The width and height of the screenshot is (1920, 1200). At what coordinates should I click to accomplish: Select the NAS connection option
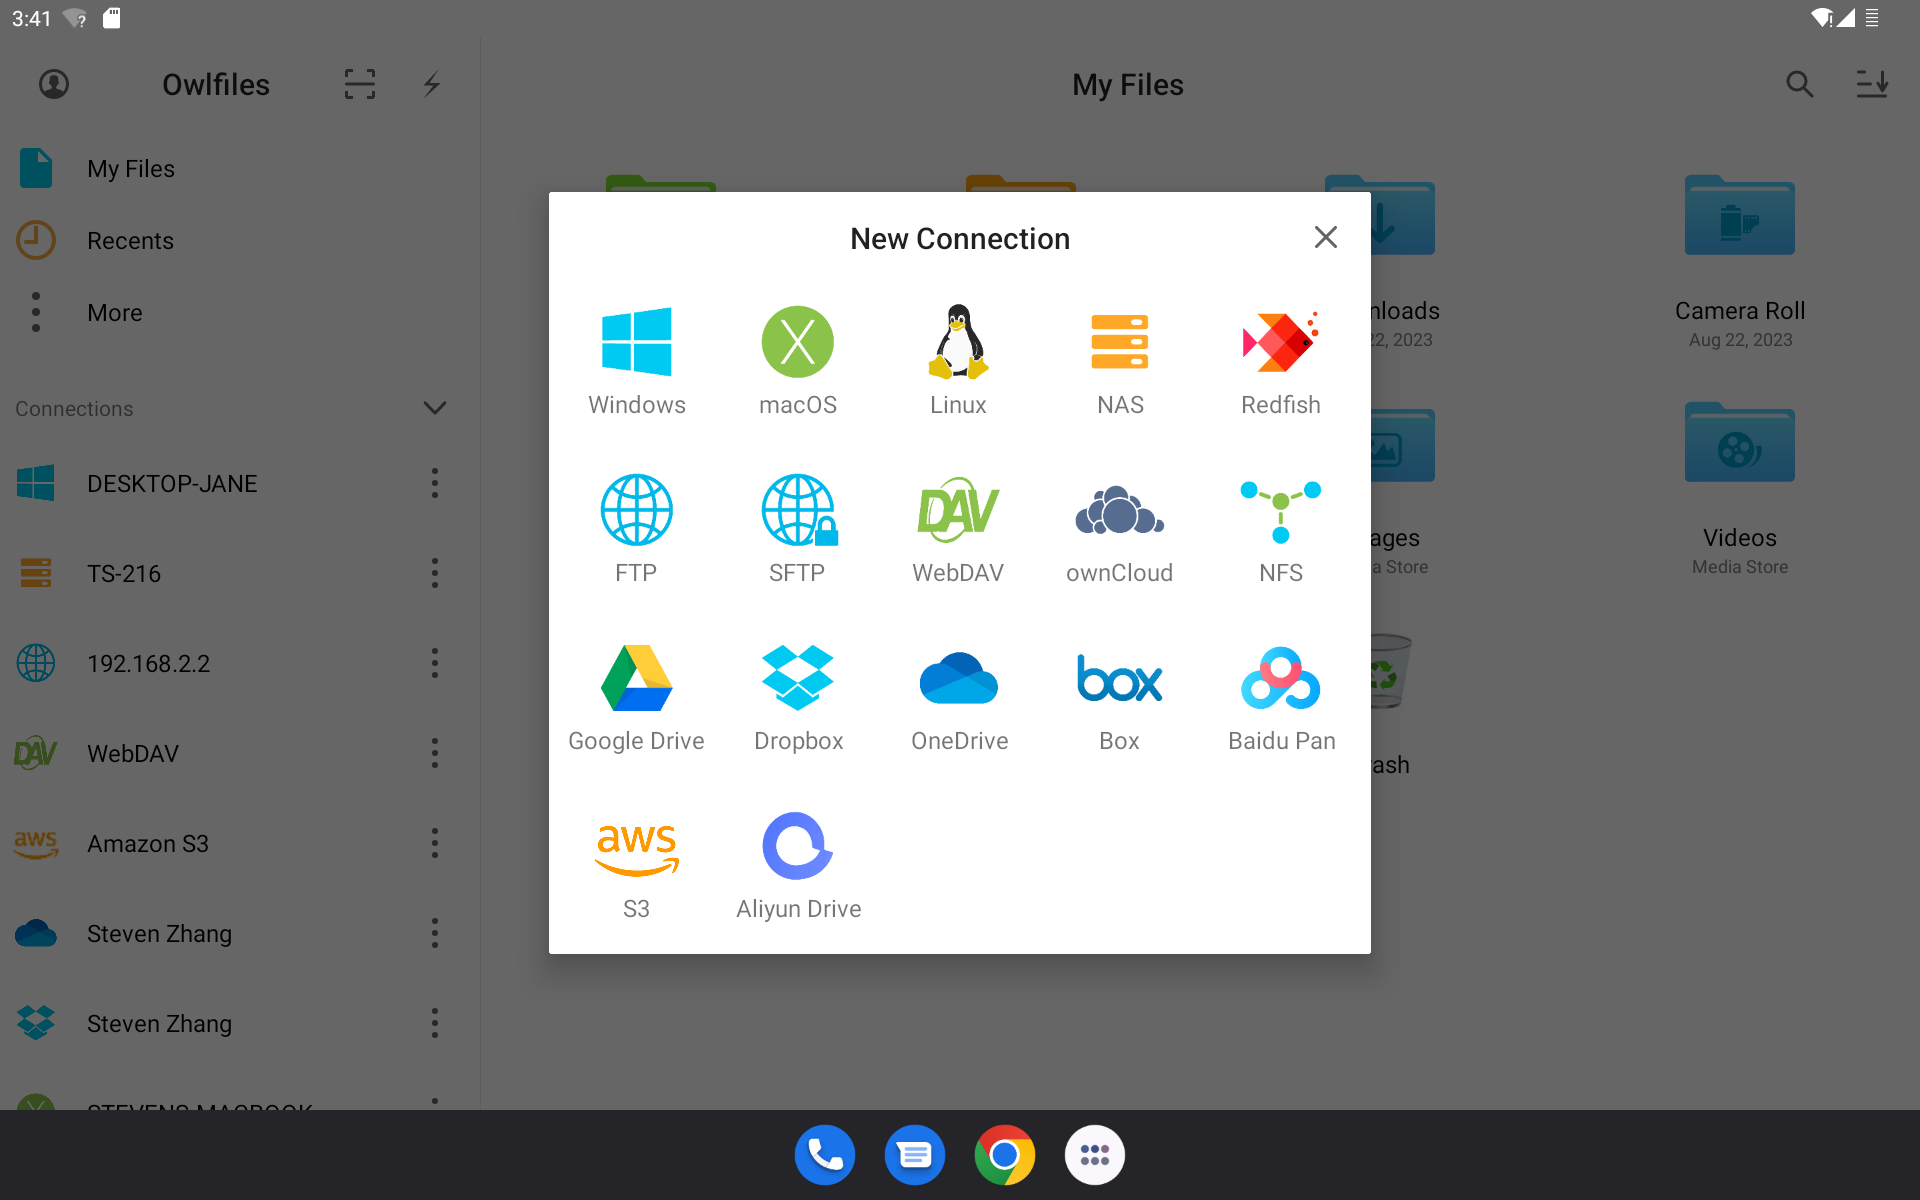[1120, 361]
